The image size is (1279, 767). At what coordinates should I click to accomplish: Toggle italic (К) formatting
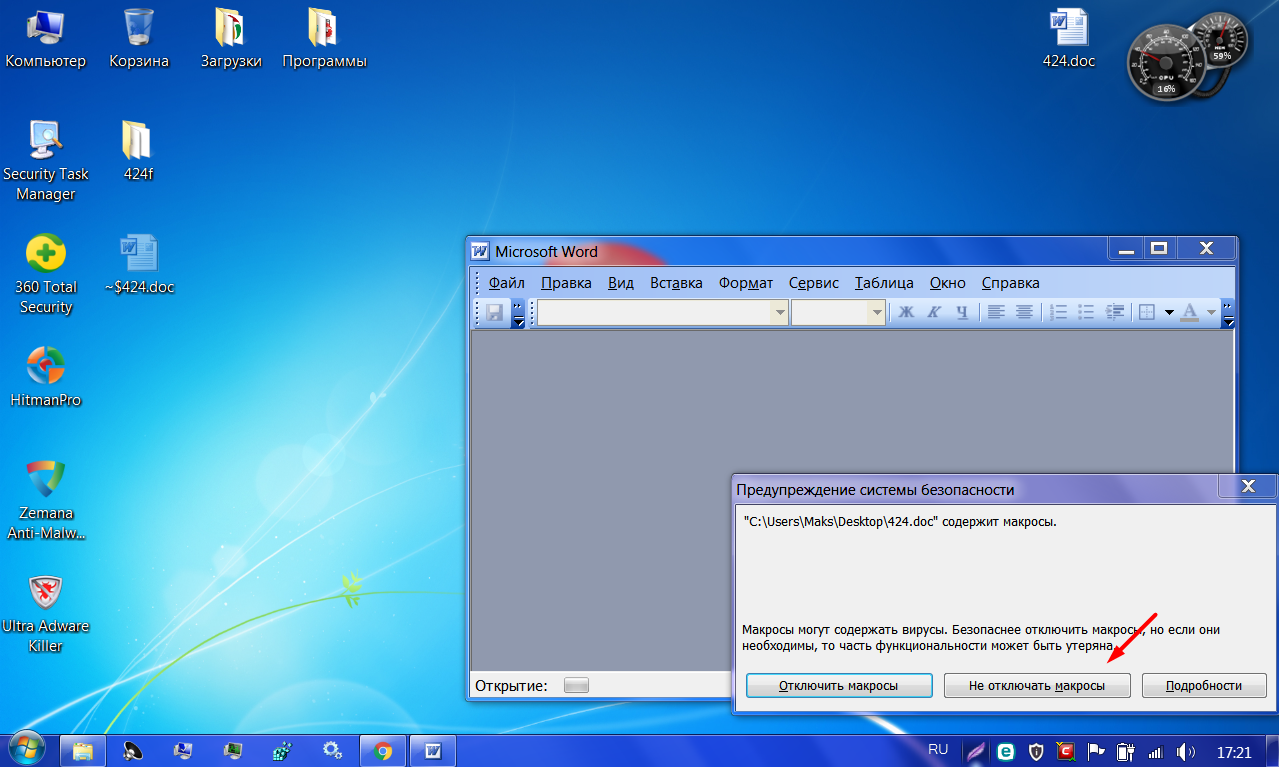pyautogui.click(x=934, y=312)
